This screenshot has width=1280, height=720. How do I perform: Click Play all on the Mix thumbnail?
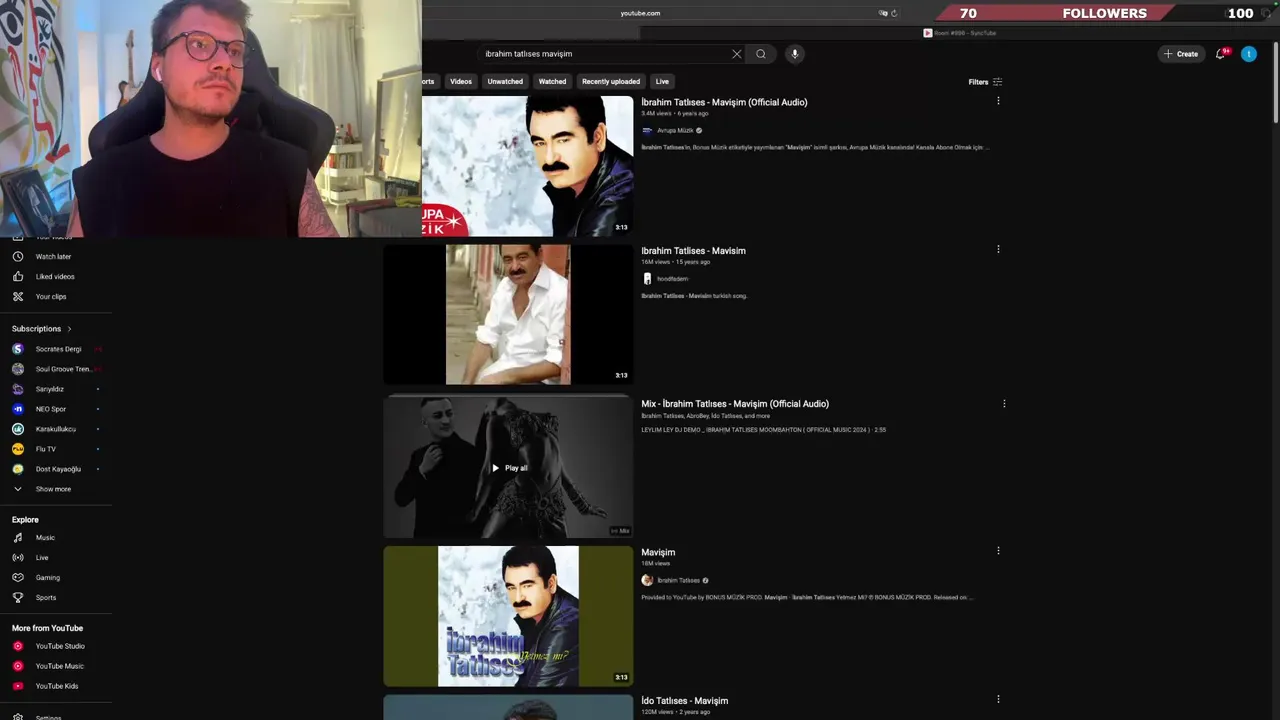[509, 468]
